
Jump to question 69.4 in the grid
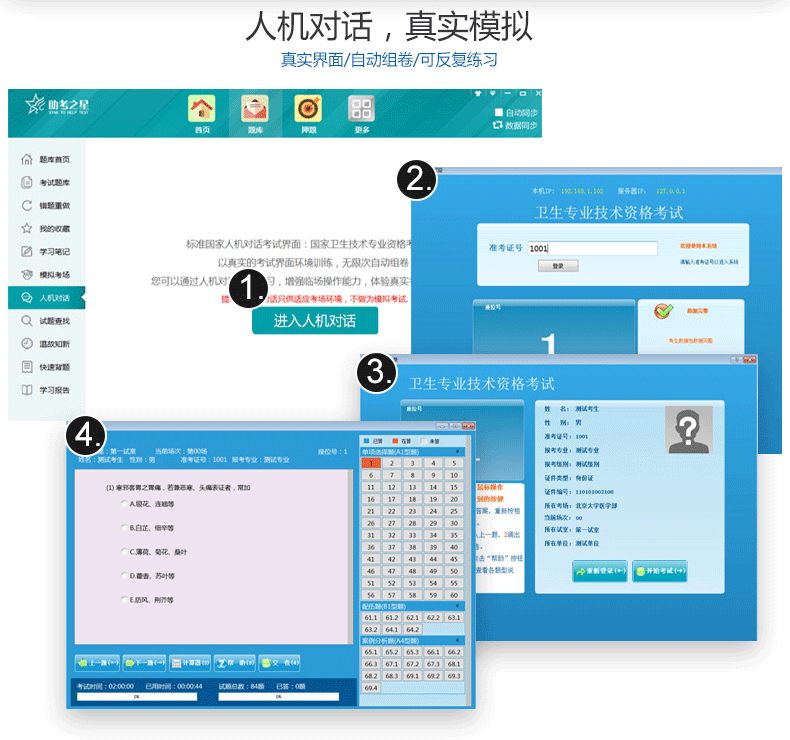pyautogui.click(x=371, y=688)
